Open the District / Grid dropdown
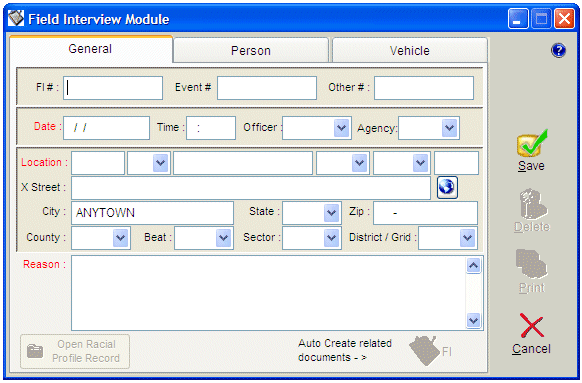 [467, 238]
